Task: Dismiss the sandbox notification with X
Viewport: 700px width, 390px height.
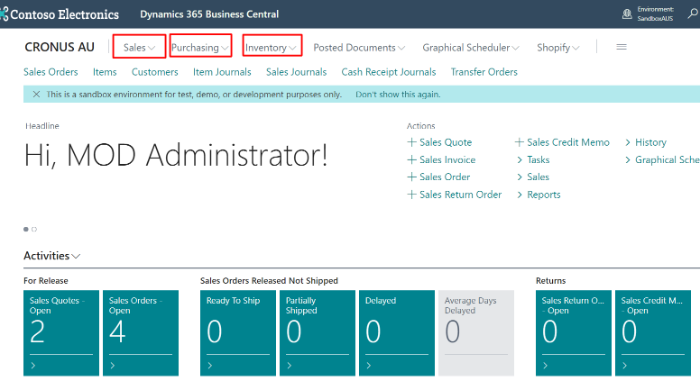Action: click(36, 94)
